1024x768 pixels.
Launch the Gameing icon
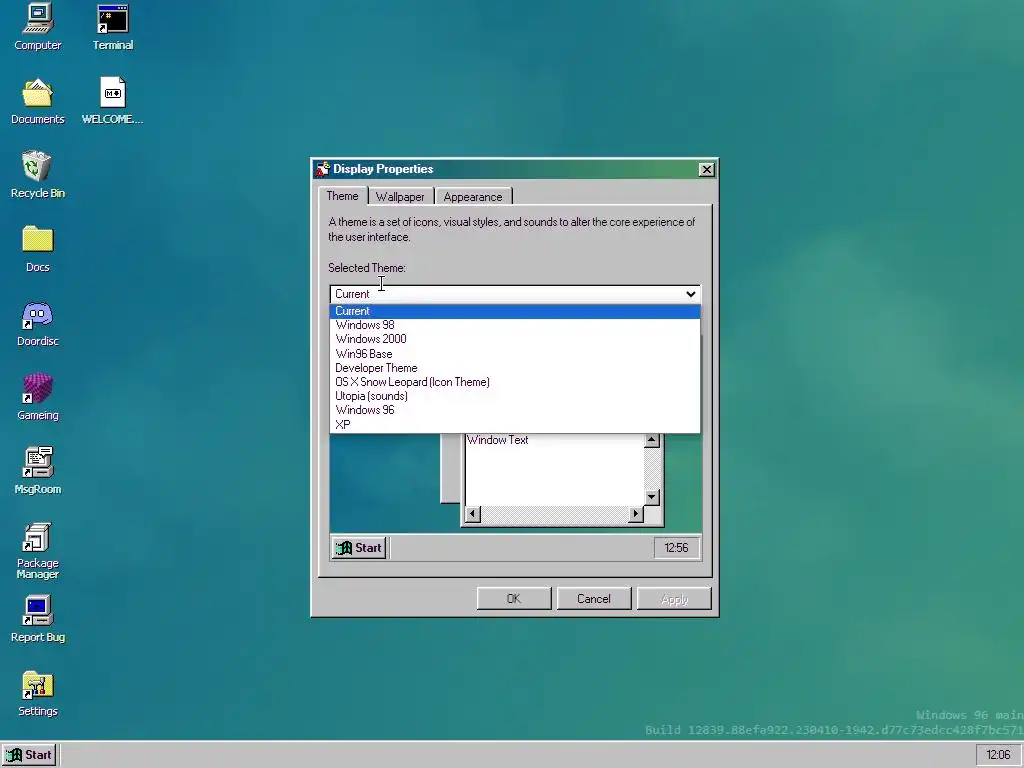(37, 397)
